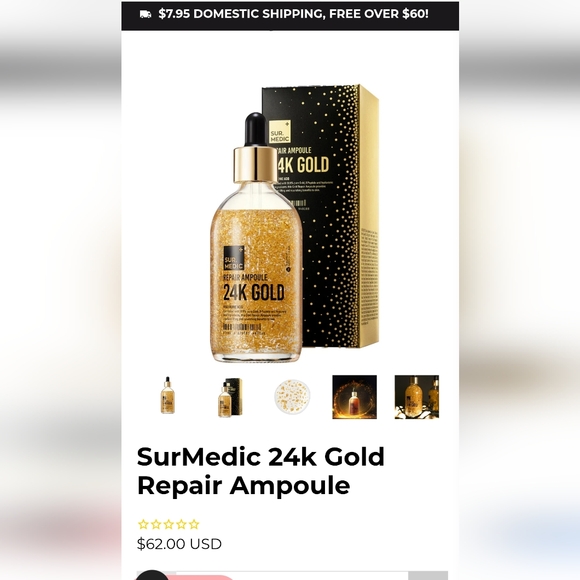Click the third rating star

tap(169, 524)
